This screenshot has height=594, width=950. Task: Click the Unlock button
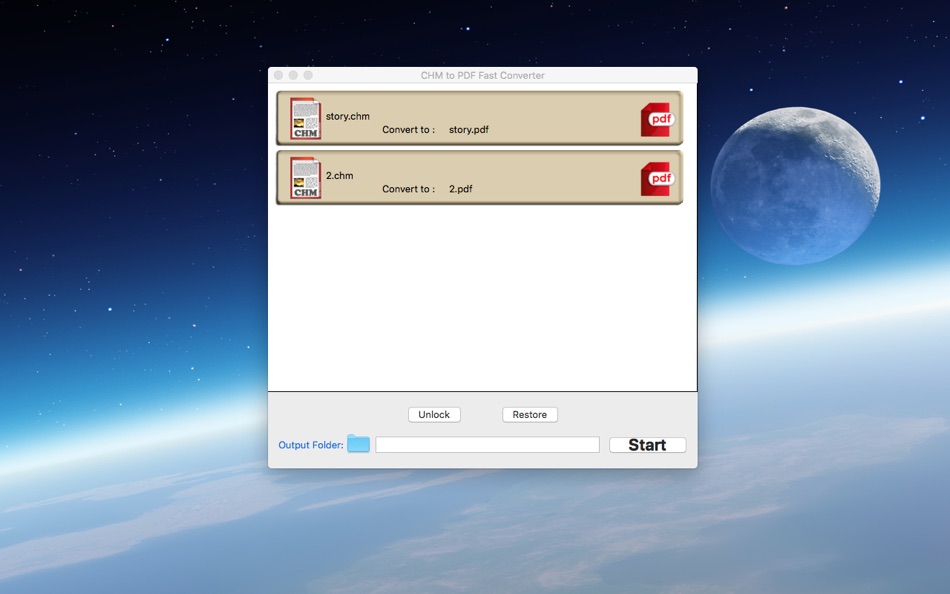coord(434,415)
